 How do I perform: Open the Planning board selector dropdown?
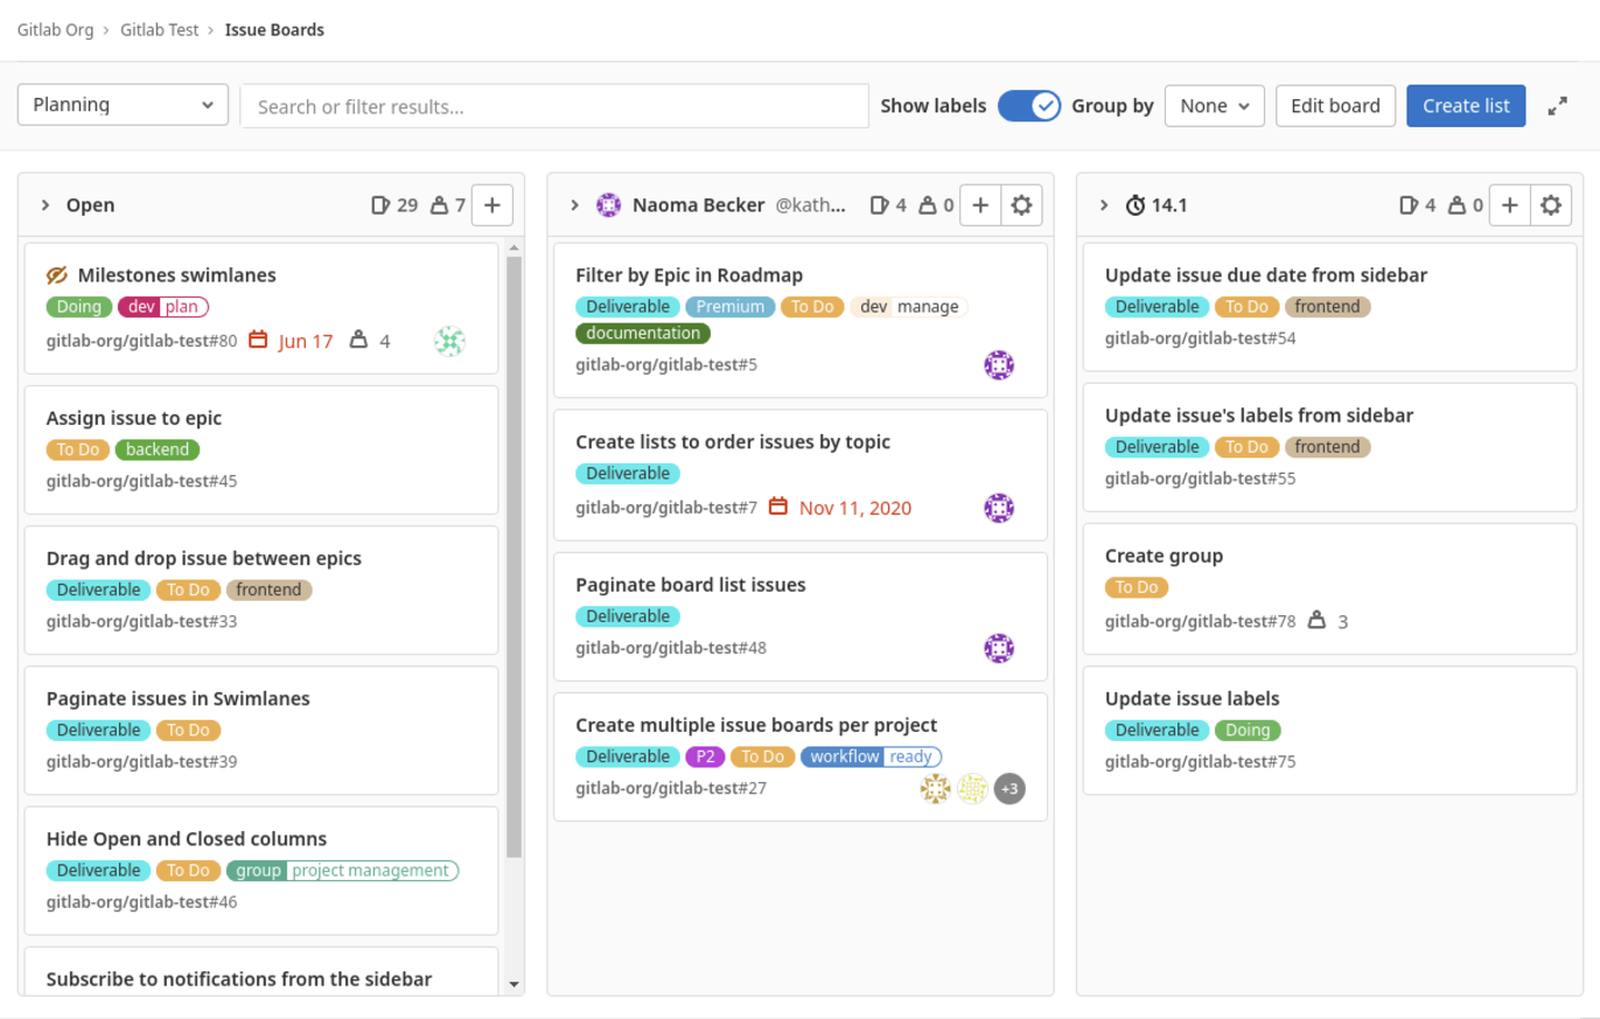(x=122, y=104)
